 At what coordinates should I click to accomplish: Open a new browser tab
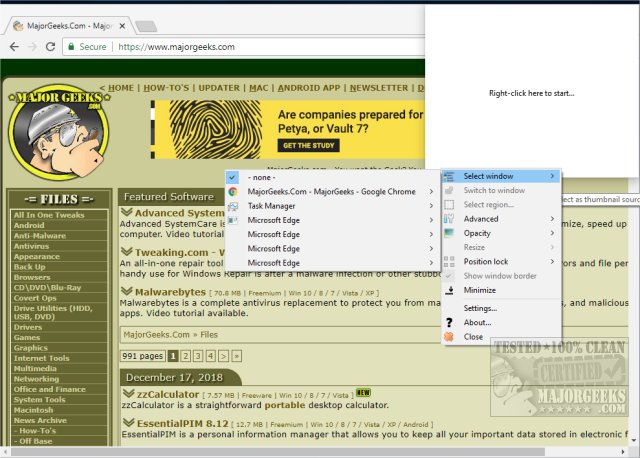tap(146, 26)
